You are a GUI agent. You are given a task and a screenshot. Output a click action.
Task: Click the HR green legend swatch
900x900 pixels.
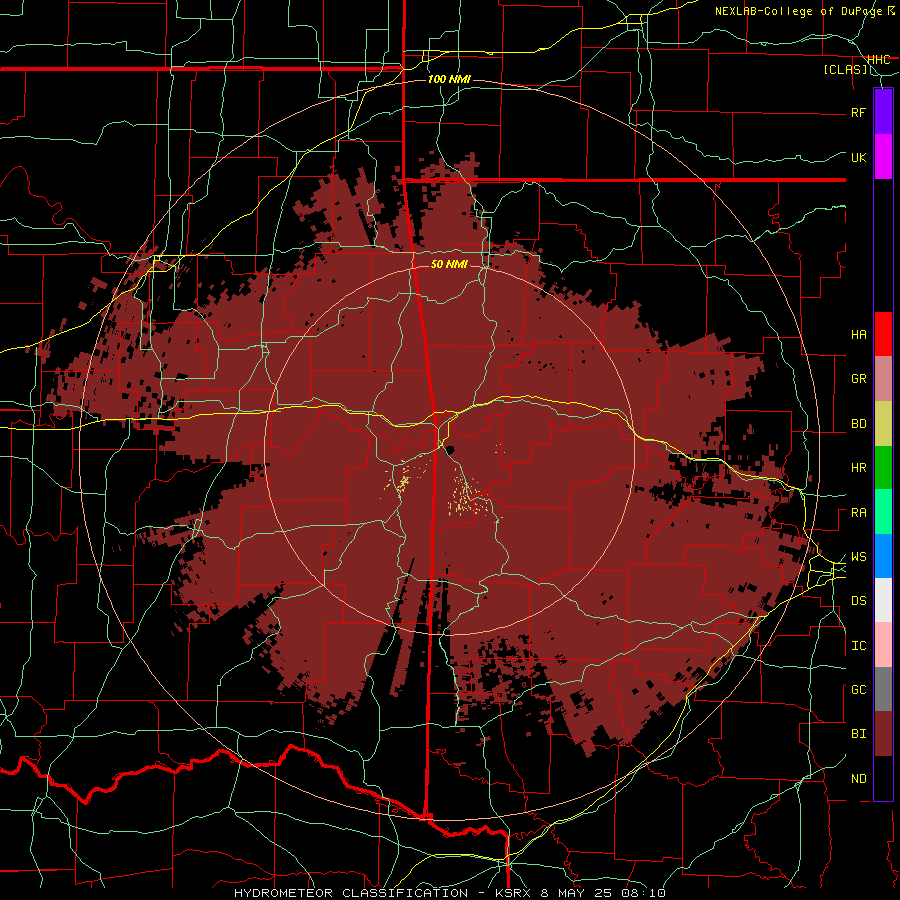tap(883, 468)
